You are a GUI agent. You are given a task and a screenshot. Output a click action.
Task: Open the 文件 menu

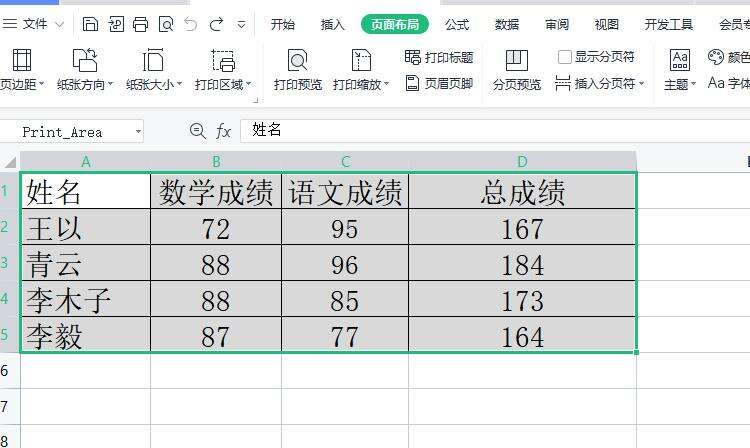tap(35, 23)
